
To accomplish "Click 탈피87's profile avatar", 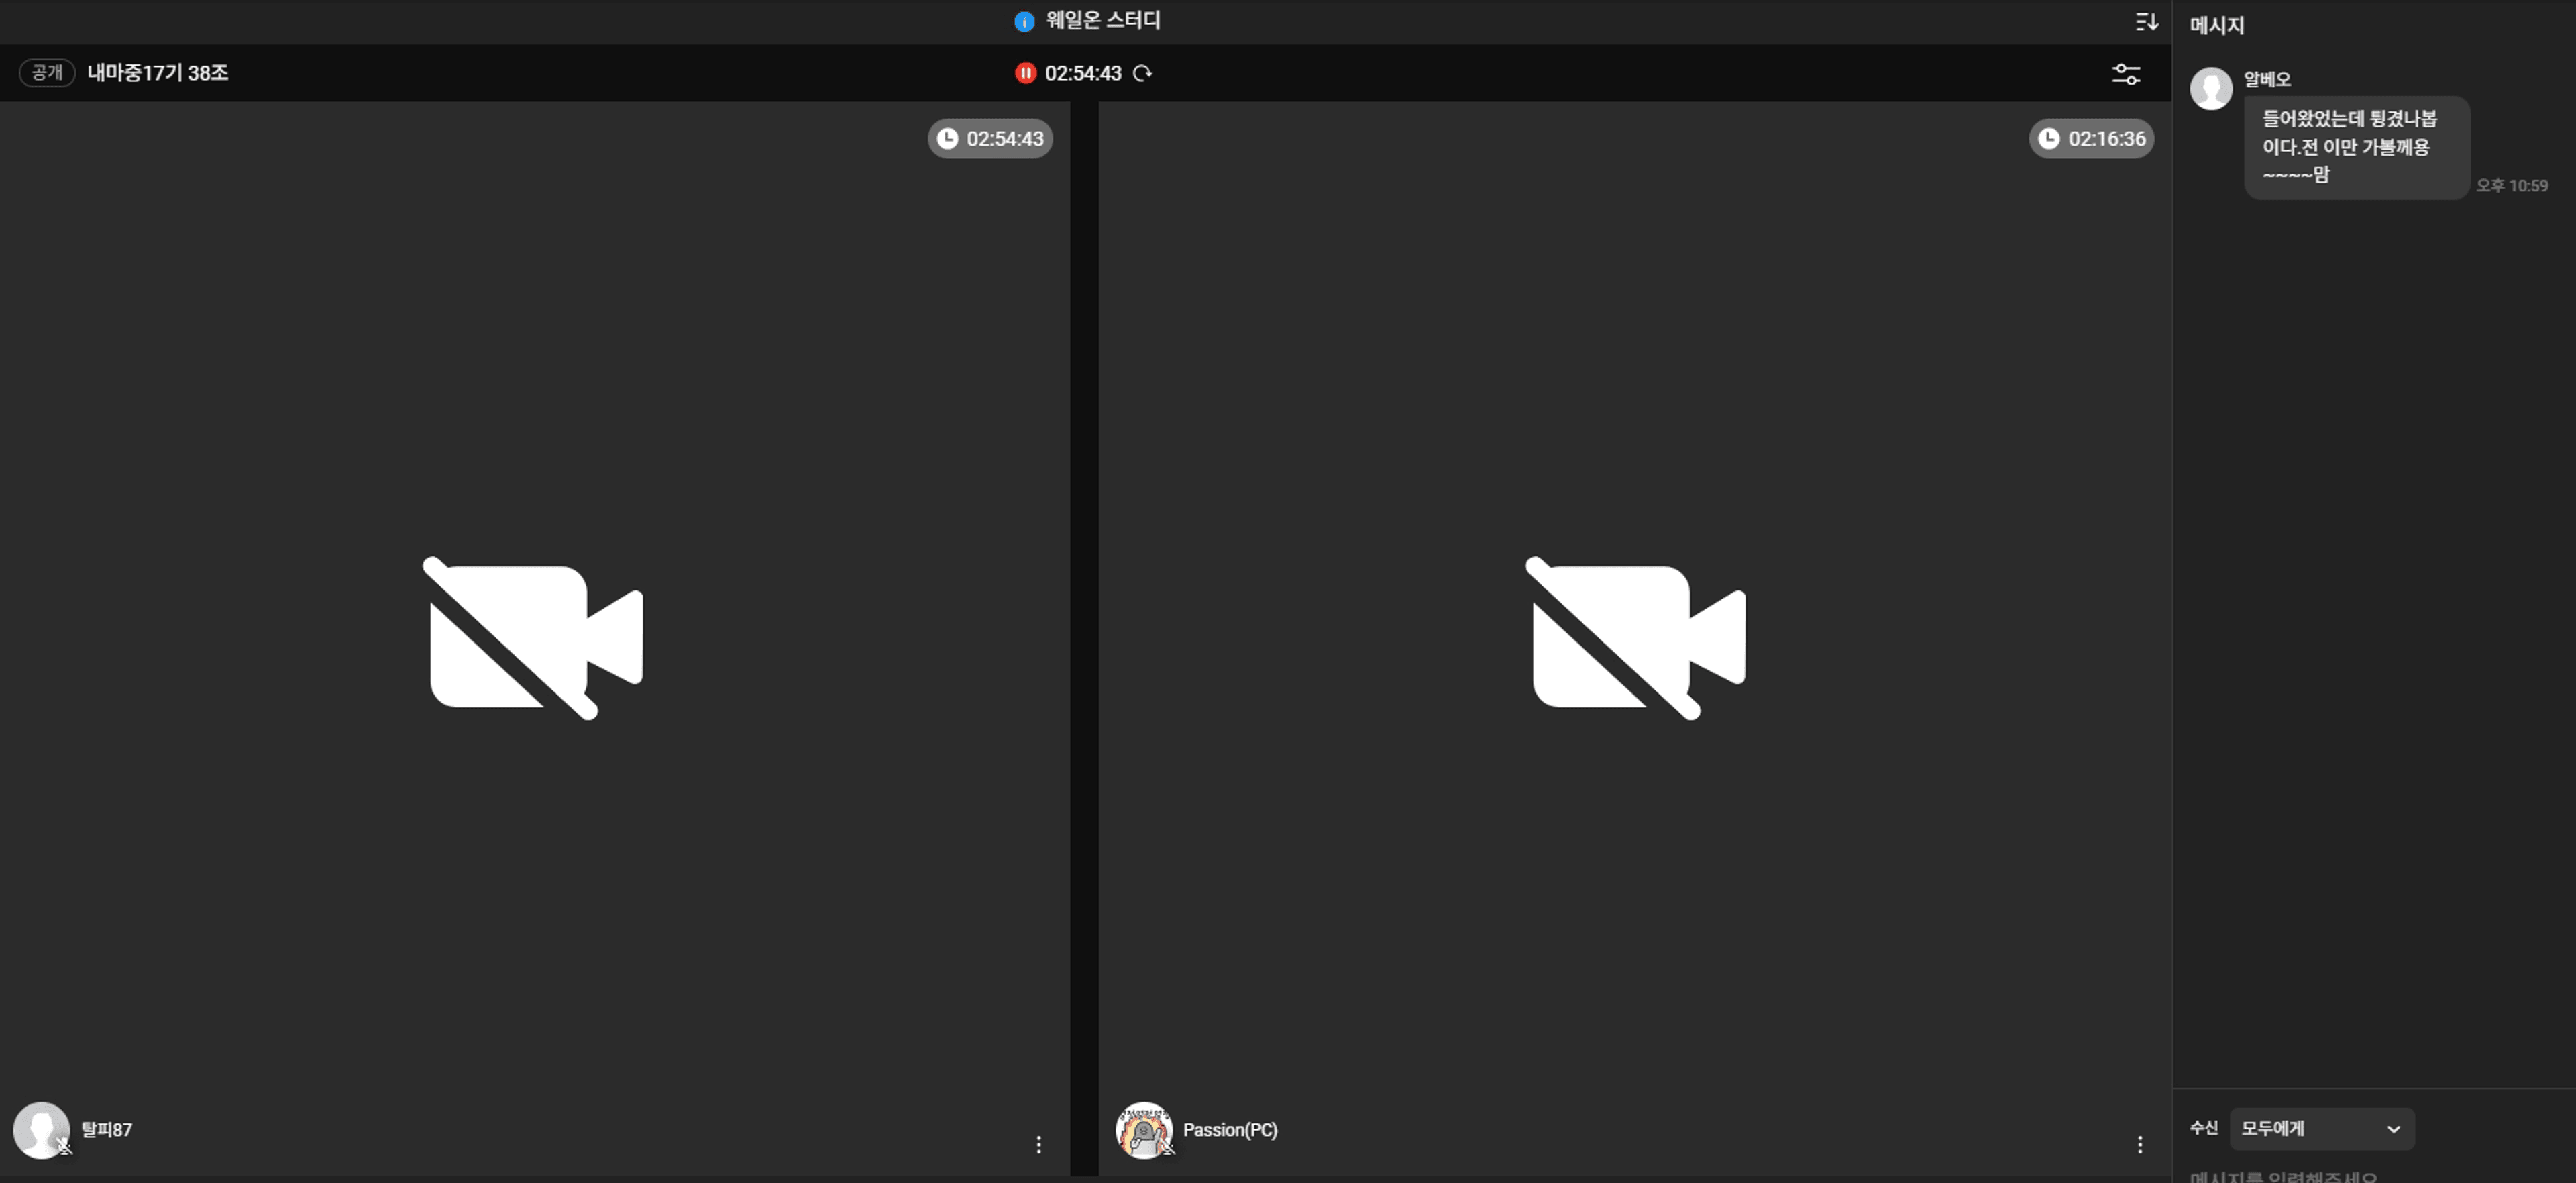I will point(41,1129).
